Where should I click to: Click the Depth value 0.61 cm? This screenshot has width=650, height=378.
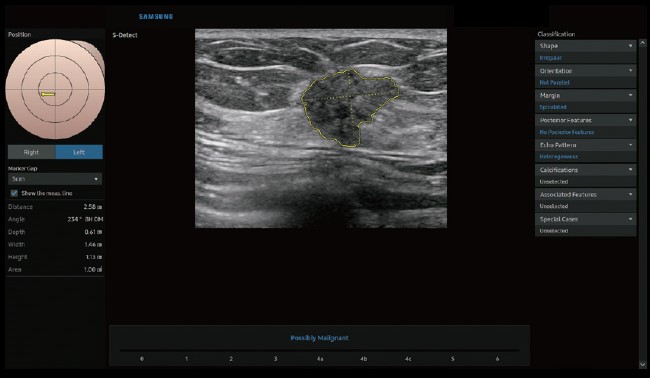pos(93,232)
